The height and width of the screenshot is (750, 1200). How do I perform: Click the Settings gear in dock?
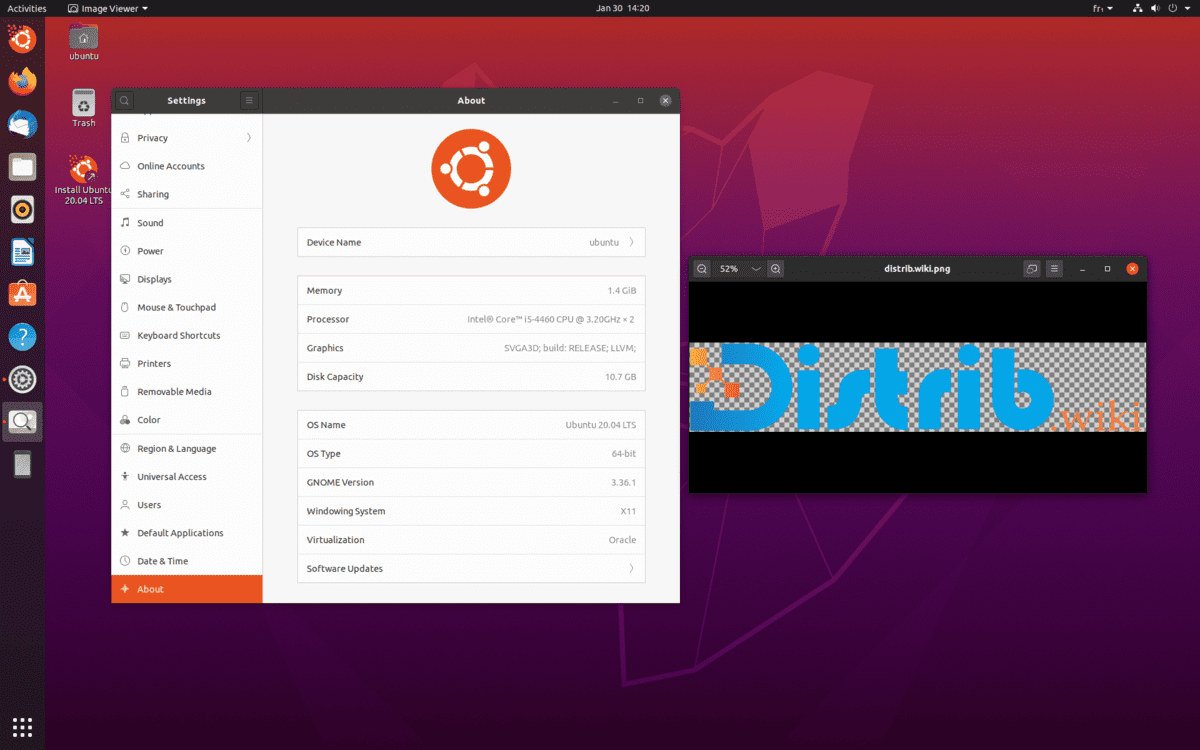(x=22, y=380)
